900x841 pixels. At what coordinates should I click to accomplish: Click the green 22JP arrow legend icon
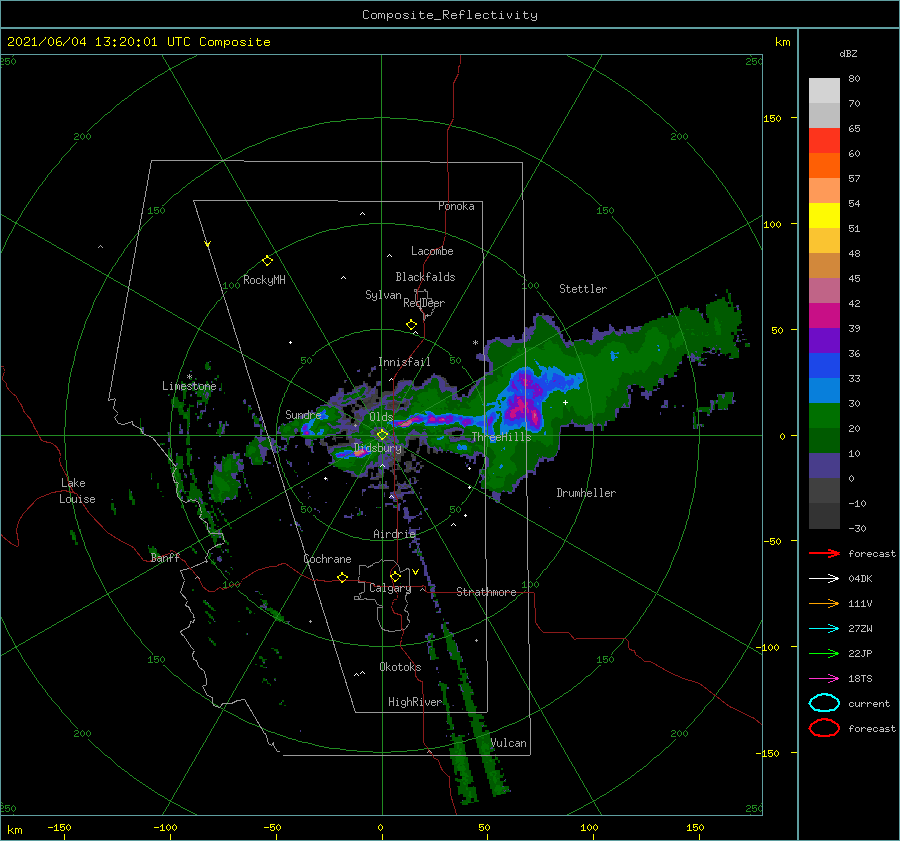tap(824, 653)
